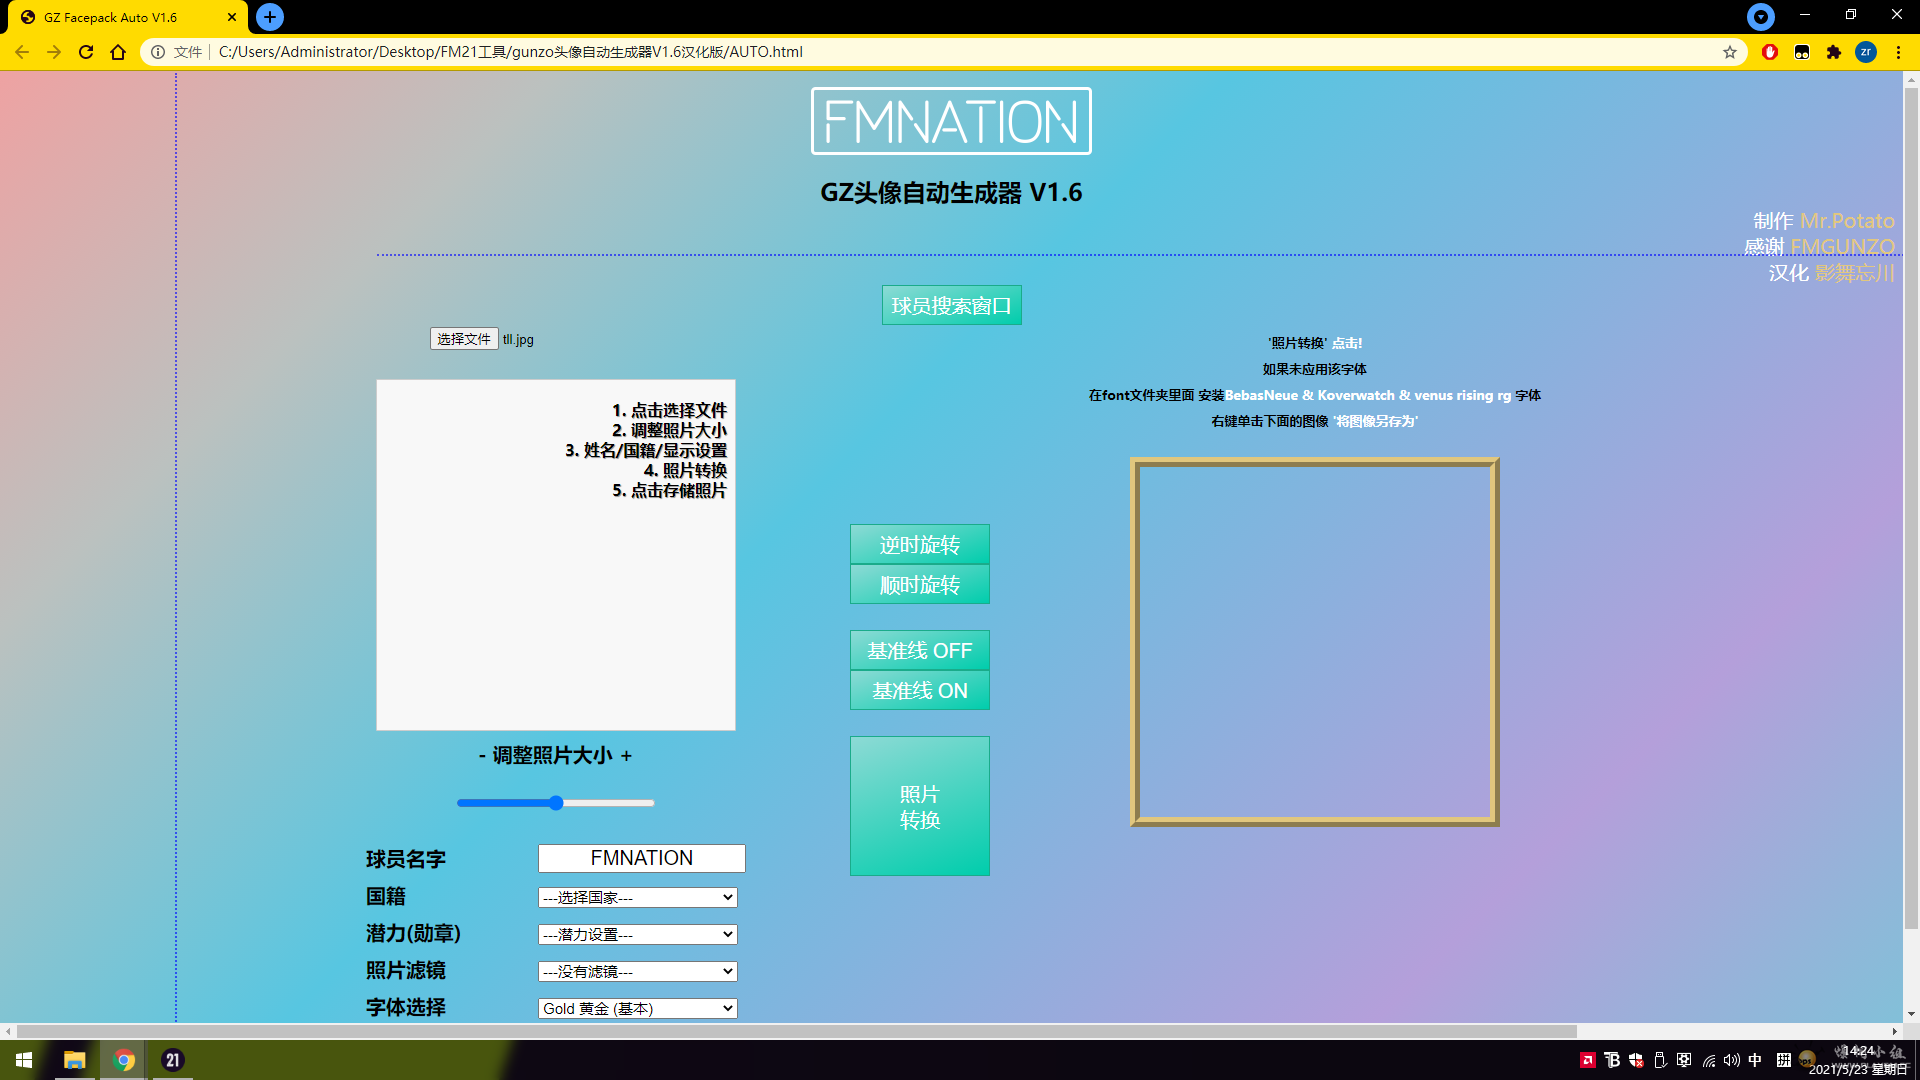Screen dimensions: 1920x1080
Task: Open File Explorer from taskbar
Action: click(x=74, y=1060)
